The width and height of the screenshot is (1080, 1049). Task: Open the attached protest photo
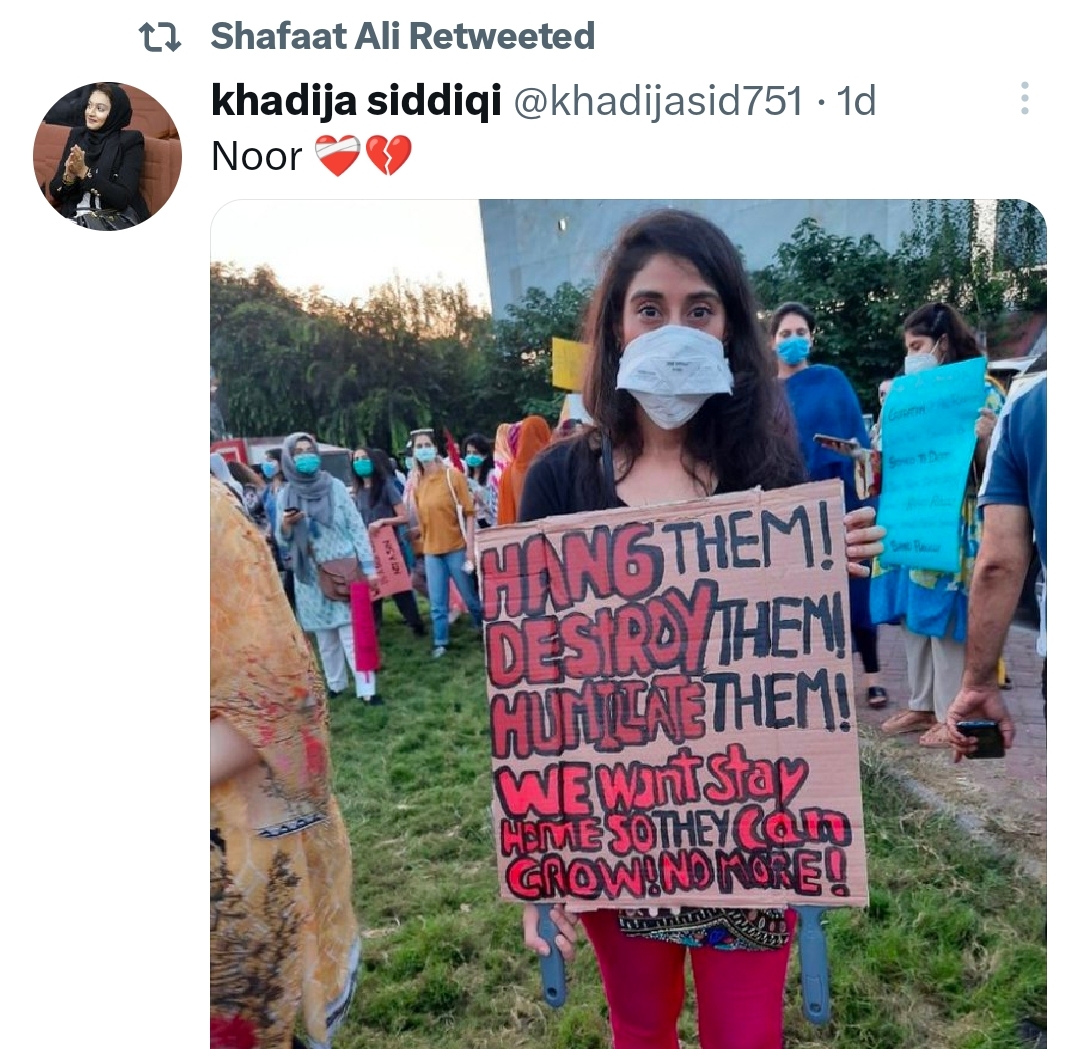pos(628,624)
